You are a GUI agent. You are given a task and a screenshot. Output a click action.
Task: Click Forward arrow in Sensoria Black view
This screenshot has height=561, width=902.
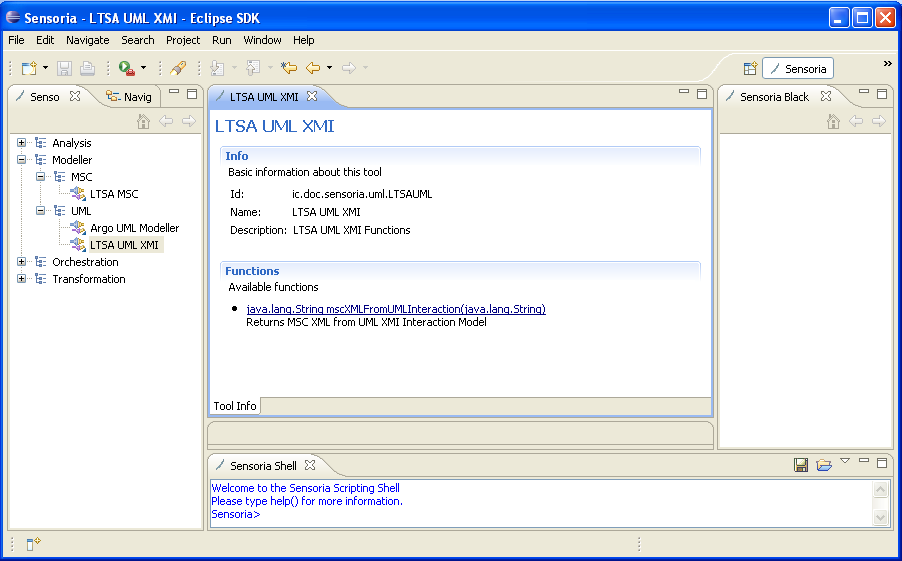click(x=878, y=121)
